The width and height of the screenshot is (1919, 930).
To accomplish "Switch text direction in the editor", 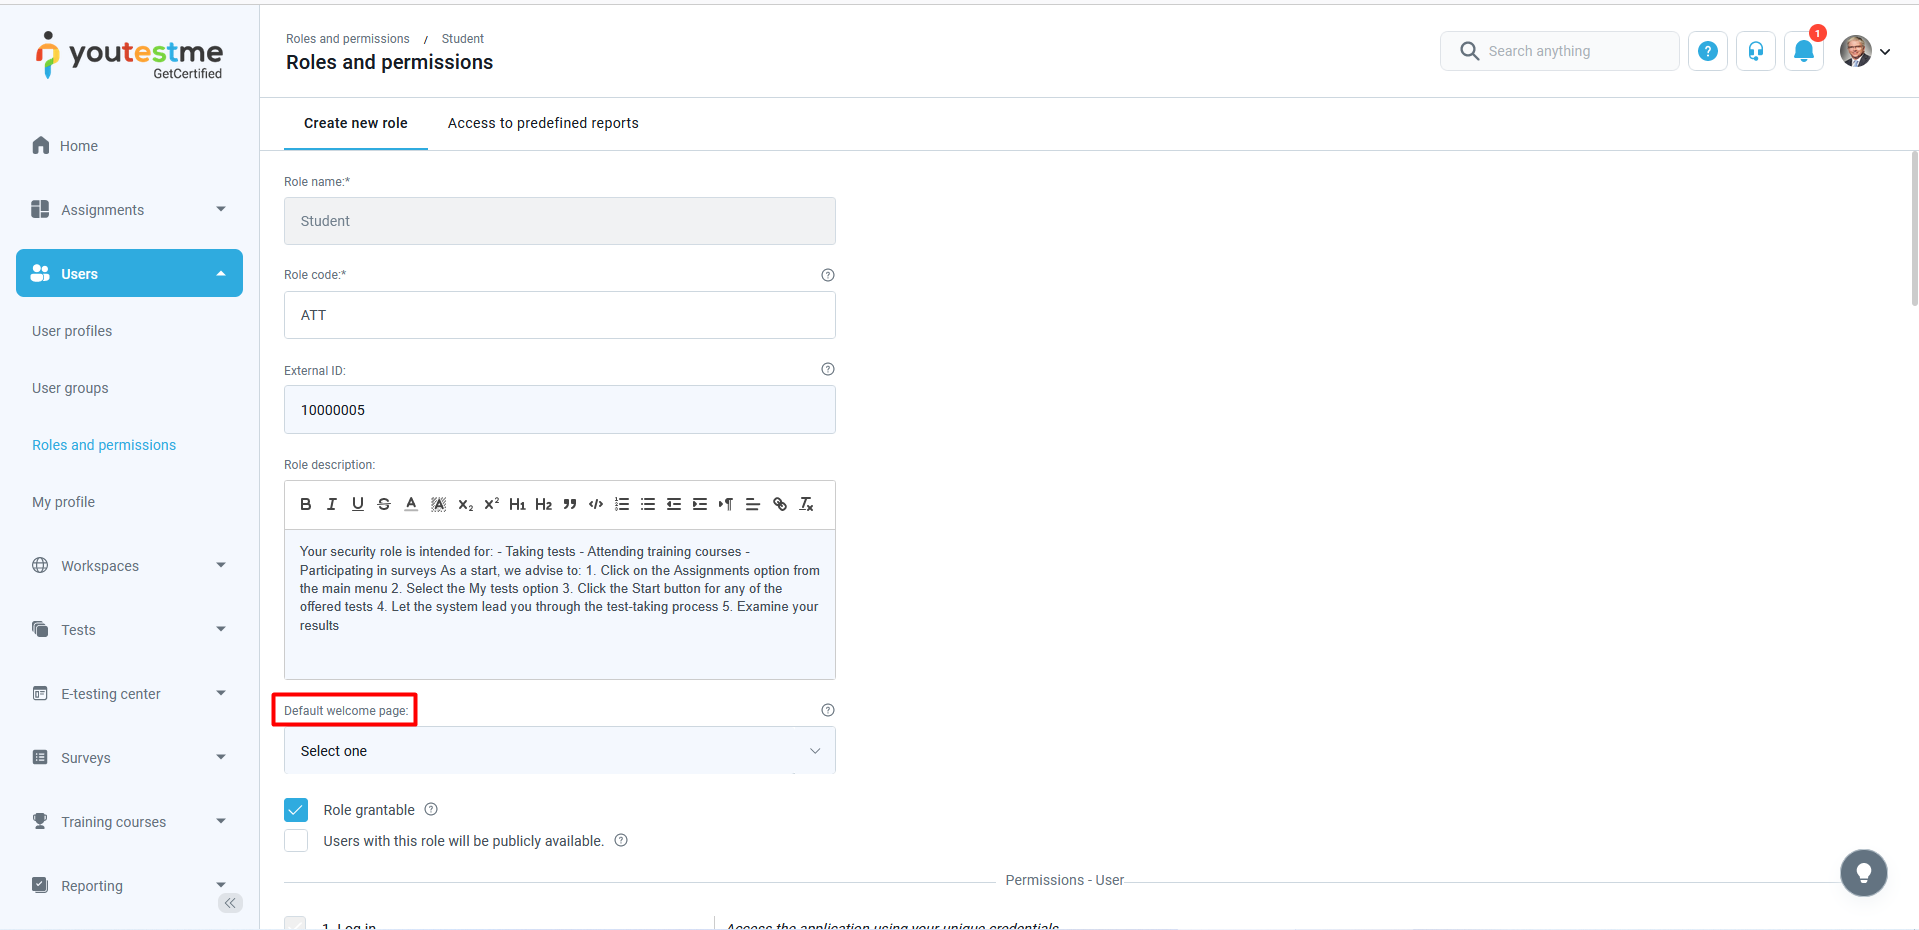I will pos(726,504).
